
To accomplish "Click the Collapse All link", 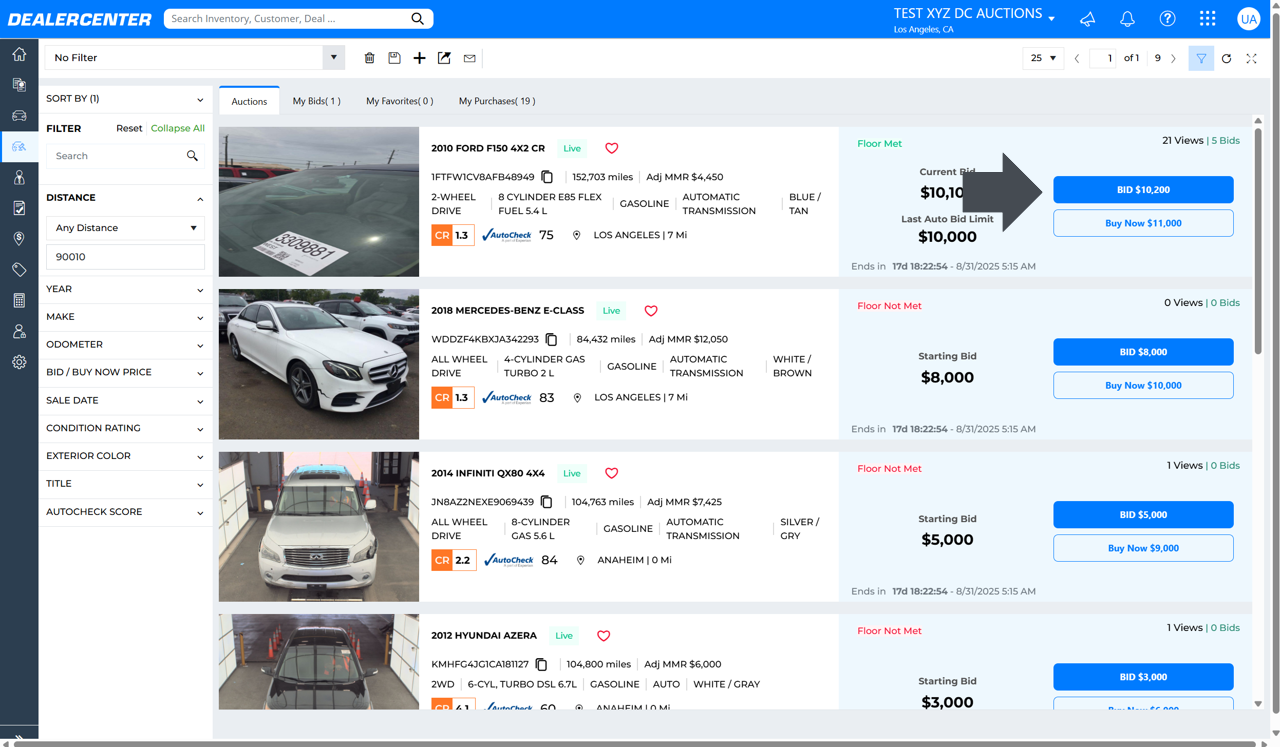I will click(x=178, y=128).
